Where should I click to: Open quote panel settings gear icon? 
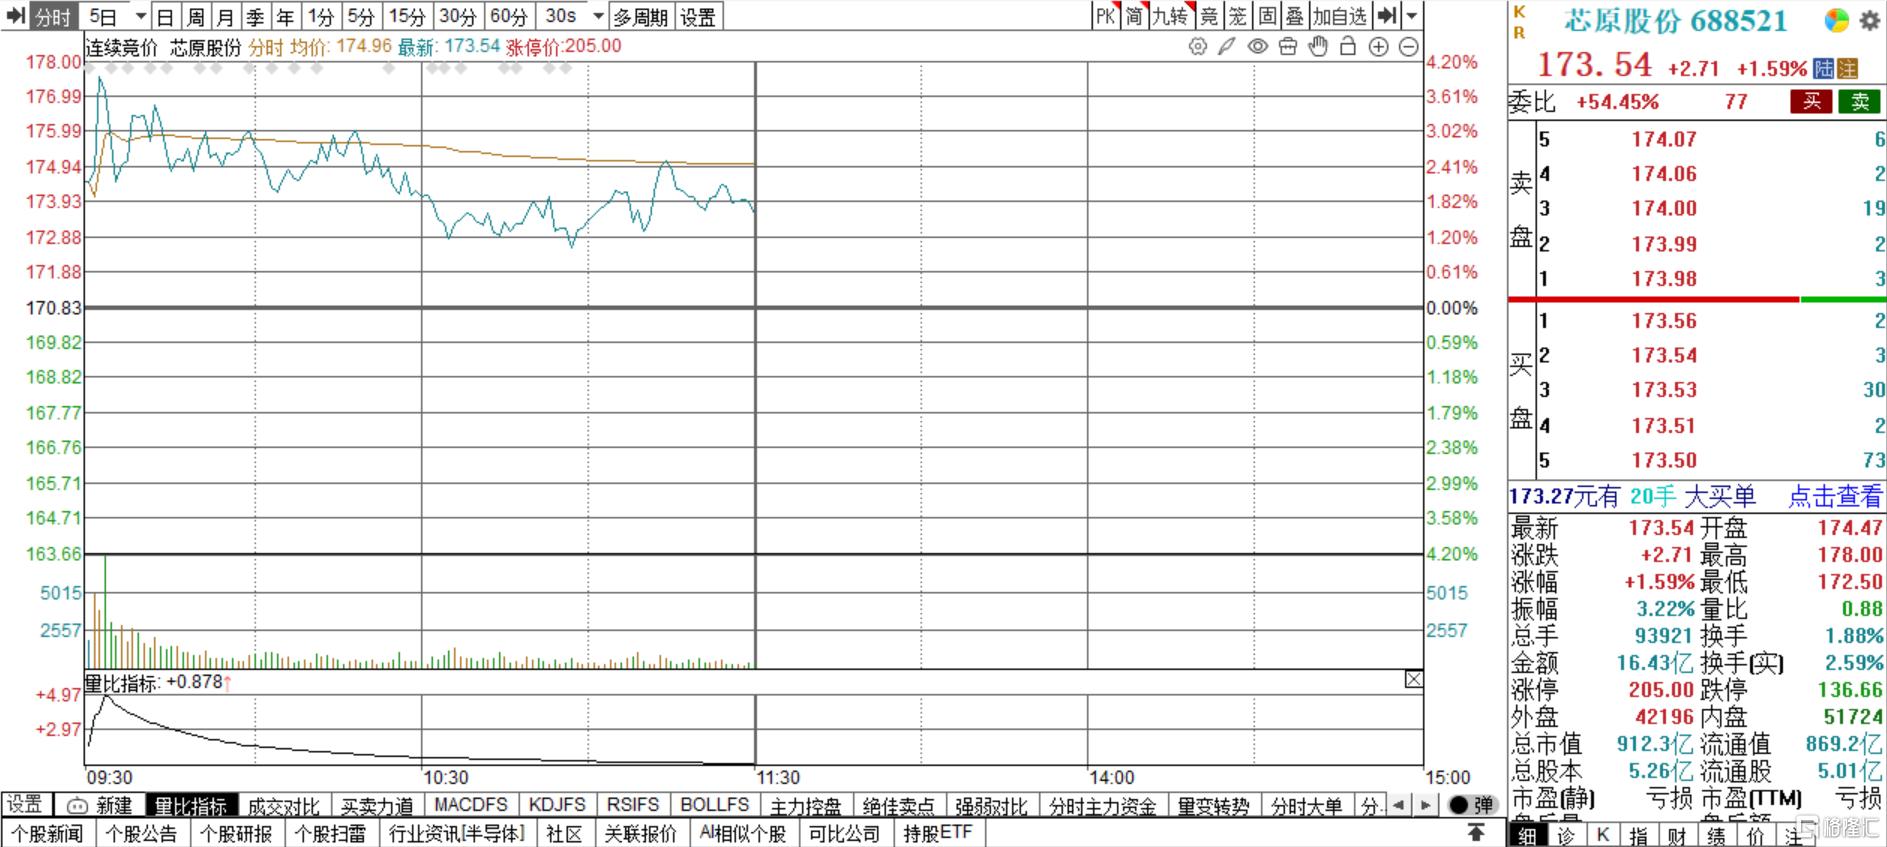click(1868, 20)
